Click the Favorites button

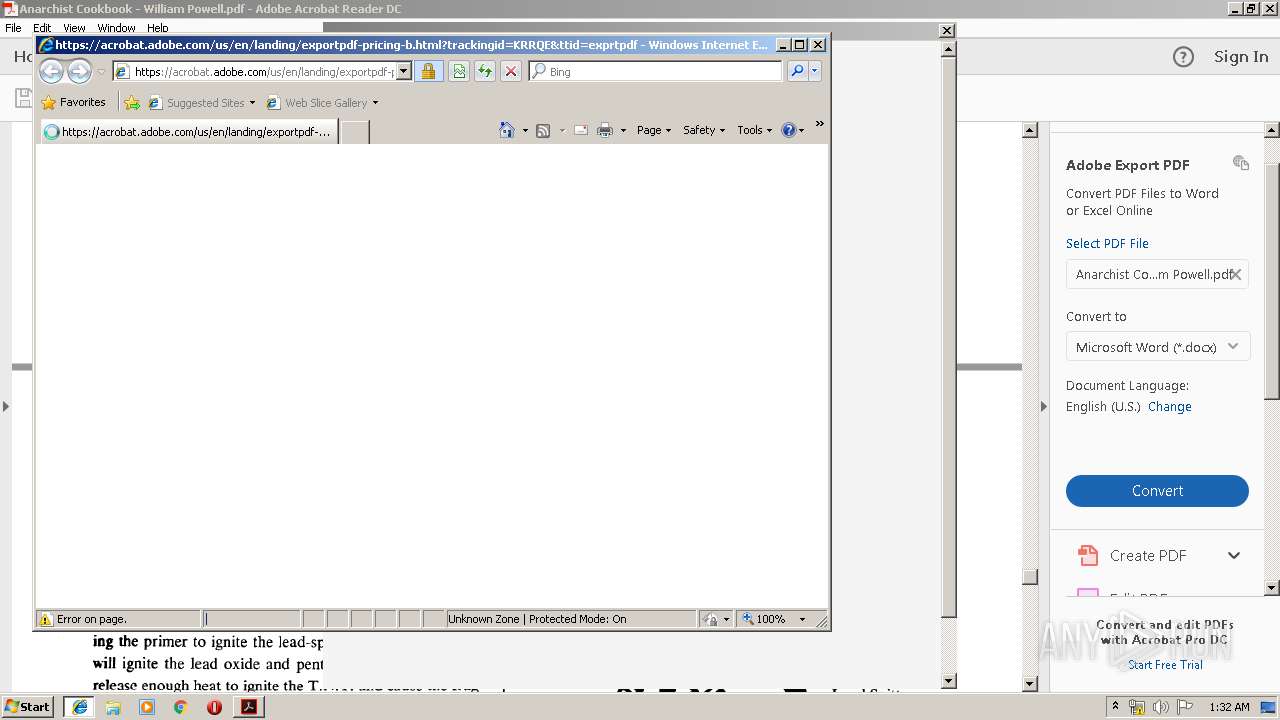(73, 102)
